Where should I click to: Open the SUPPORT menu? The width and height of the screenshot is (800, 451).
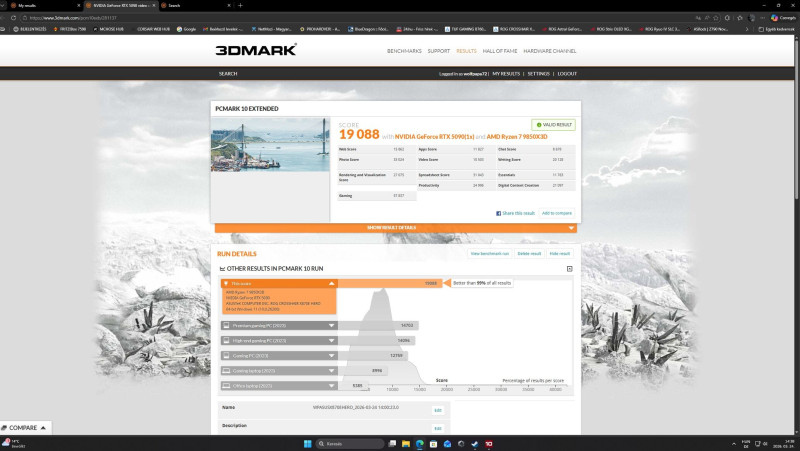439,51
